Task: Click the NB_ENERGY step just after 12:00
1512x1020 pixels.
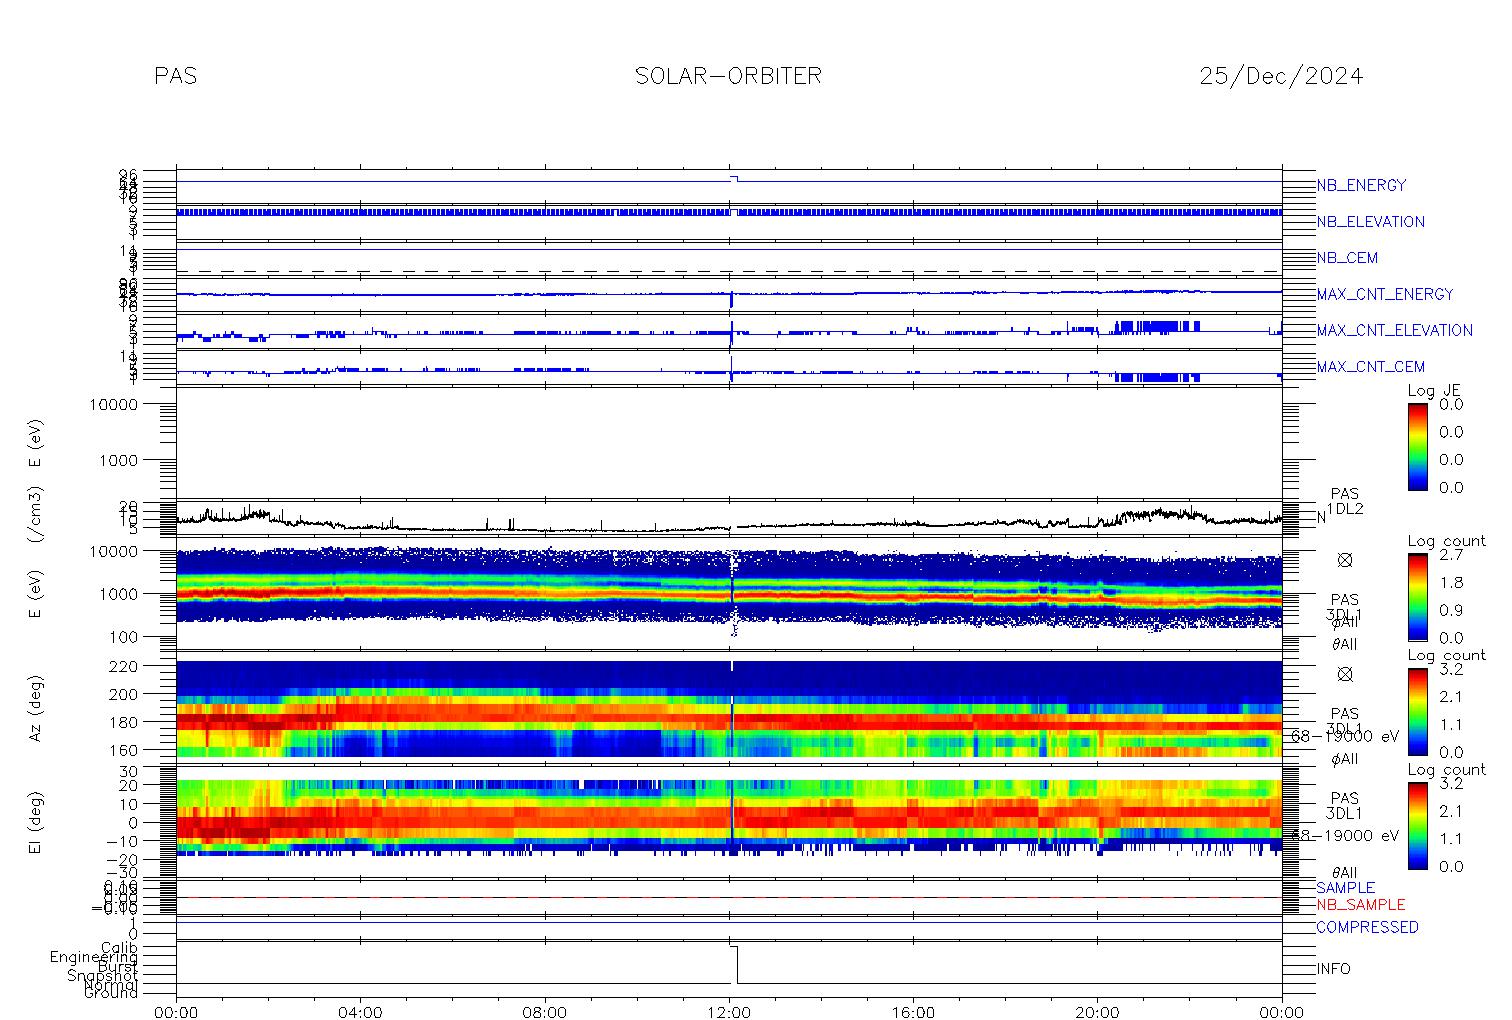Action: pos(734,178)
